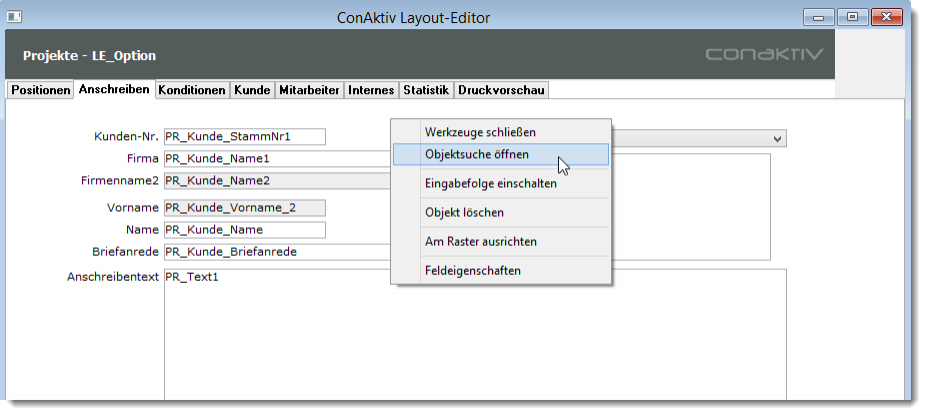Open the Konditionen tab
The image size is (926, 415).
pyautogui.click(x=192, y=90)
